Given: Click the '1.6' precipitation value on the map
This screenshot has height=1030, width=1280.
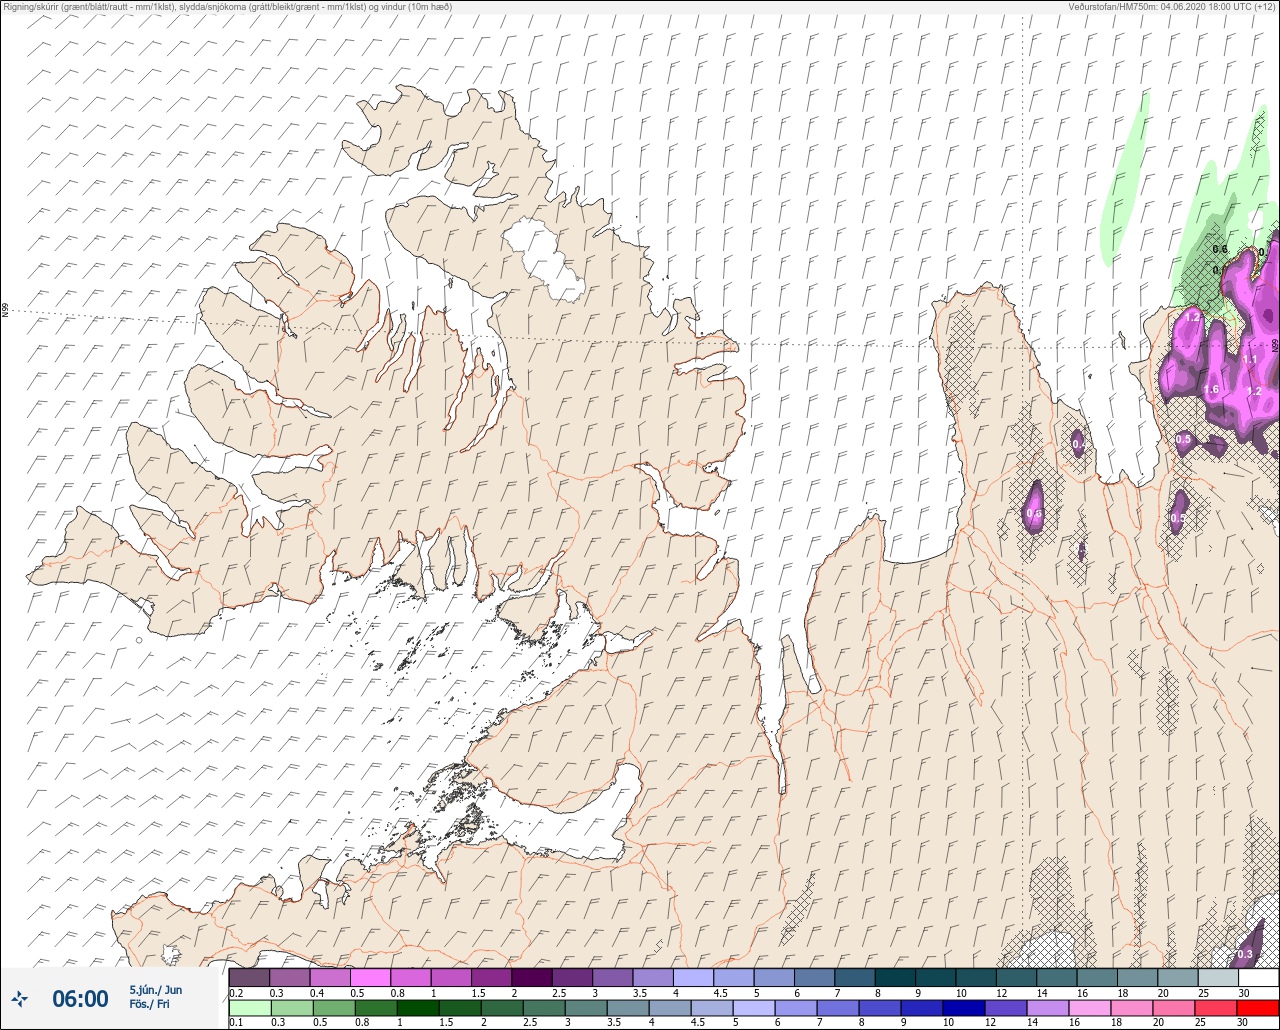Looking at the screenshot, I should click(1211, 389).
